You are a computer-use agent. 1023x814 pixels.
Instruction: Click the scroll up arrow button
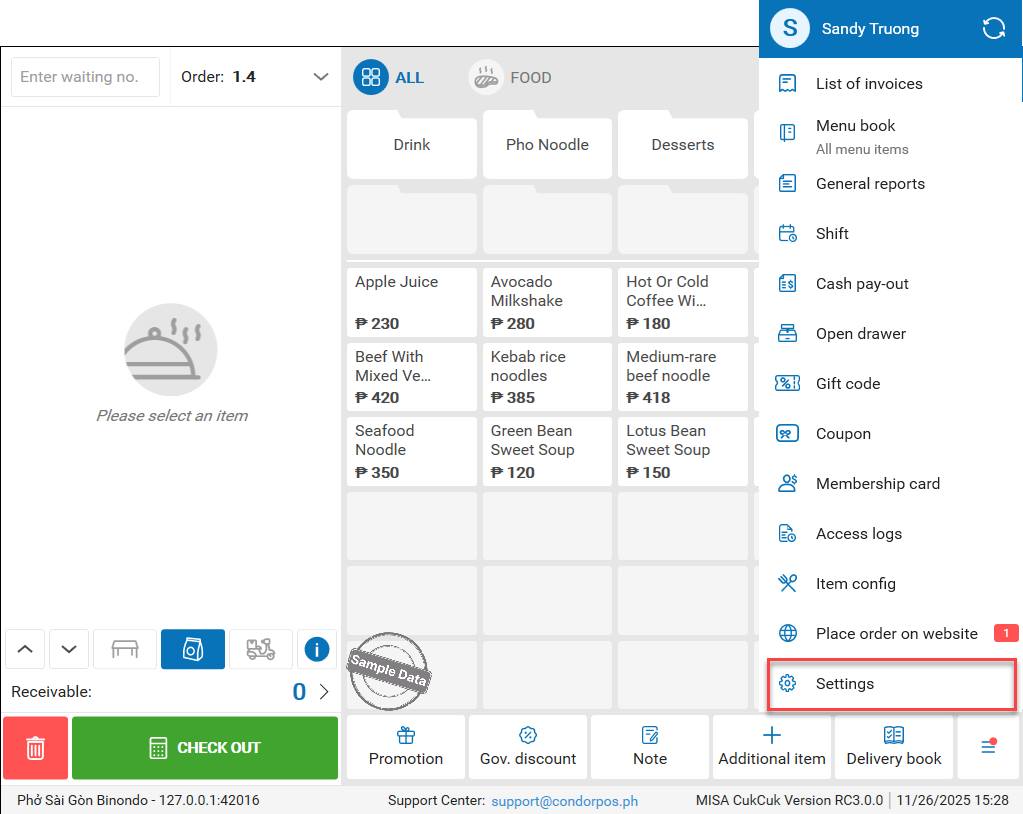25,649
